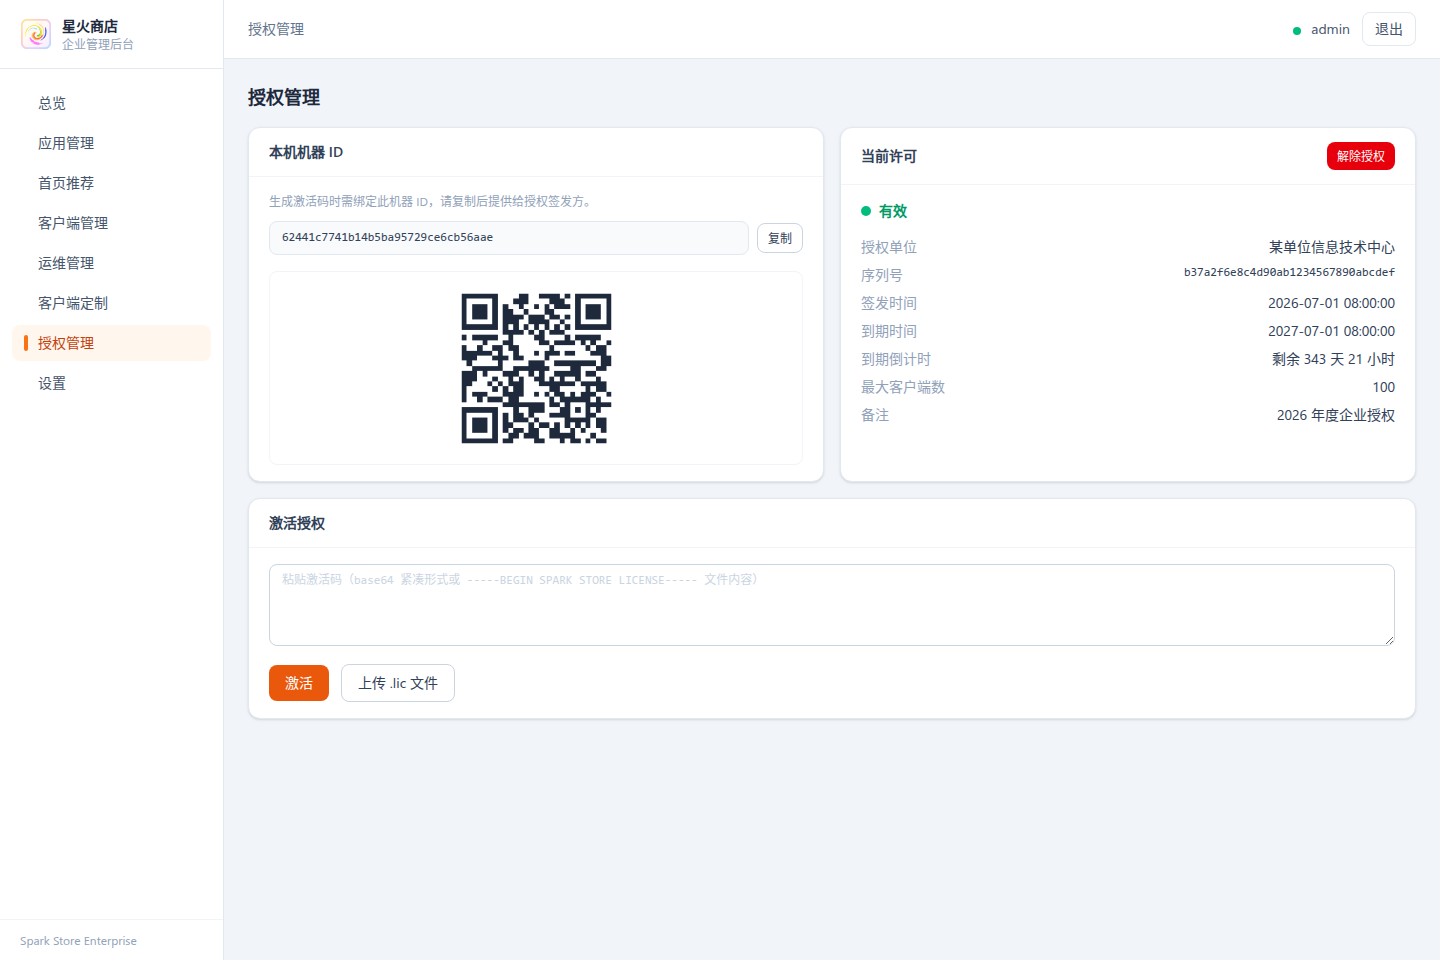This screenshot has width=1440, height=960.
Task: Copy machine ID with 复制 button
Action: pos(780,238)
